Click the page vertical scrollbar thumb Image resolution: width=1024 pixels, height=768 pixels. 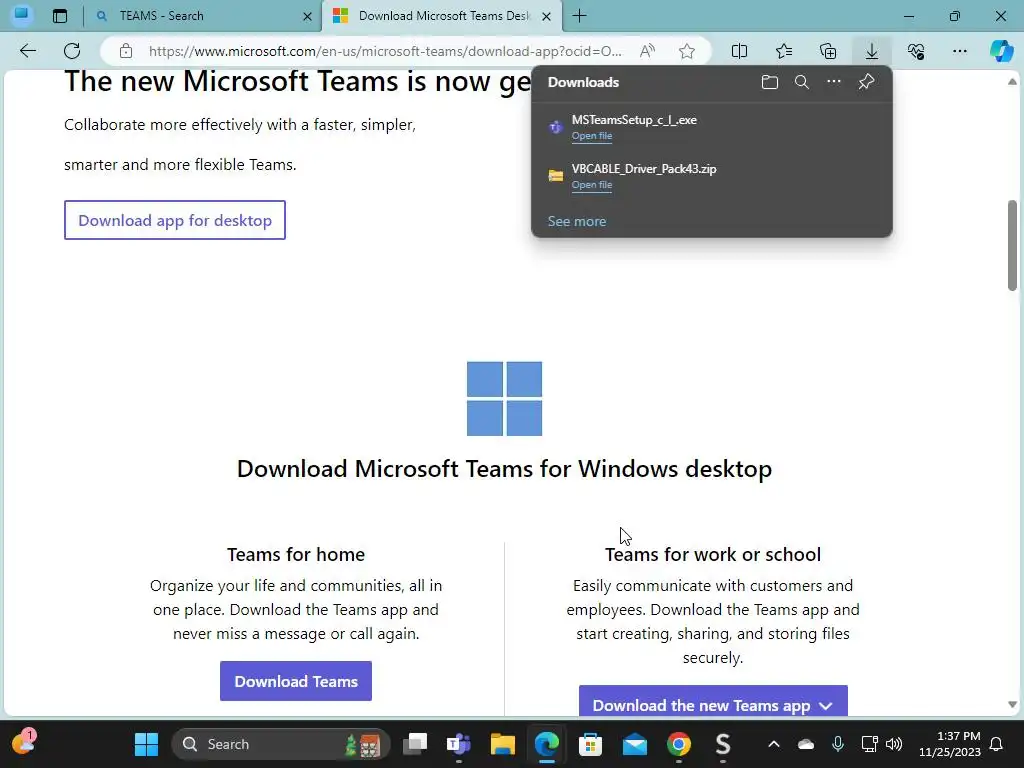click(1012, 245)
